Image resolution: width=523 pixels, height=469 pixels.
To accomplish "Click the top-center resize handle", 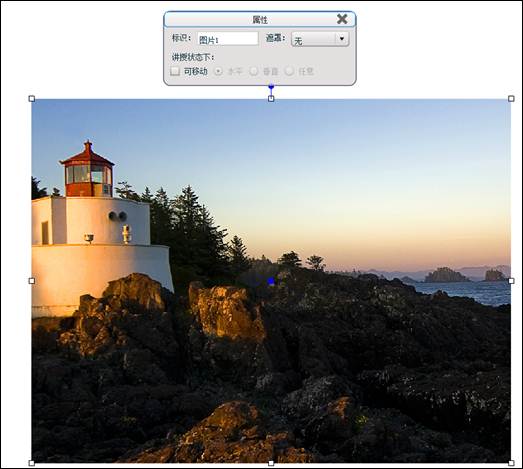I will click(271, 99).
